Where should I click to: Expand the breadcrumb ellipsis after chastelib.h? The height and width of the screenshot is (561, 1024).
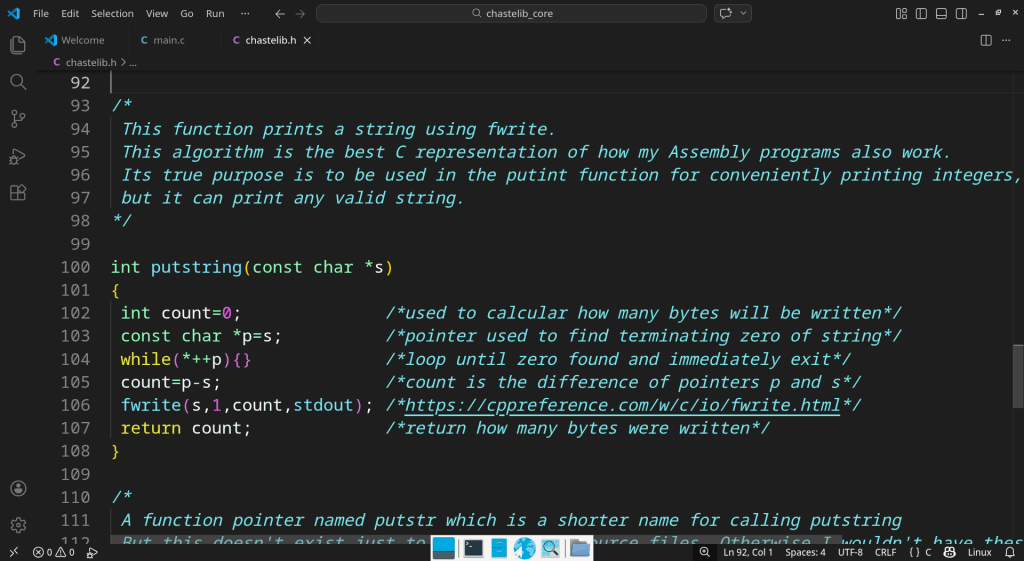click(132, 62)
